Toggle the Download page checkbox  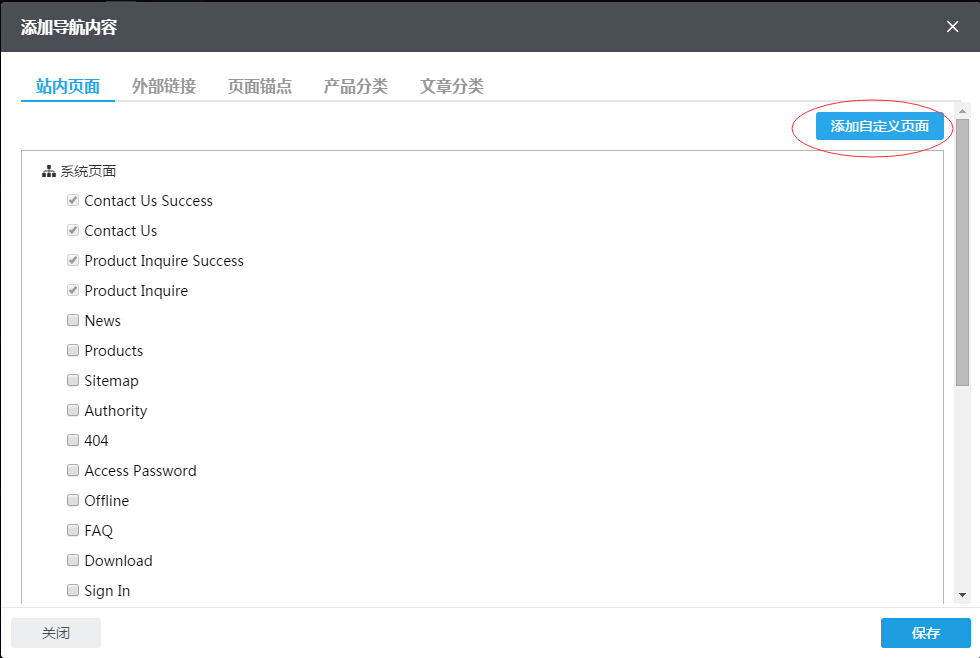tap(73, 561)
